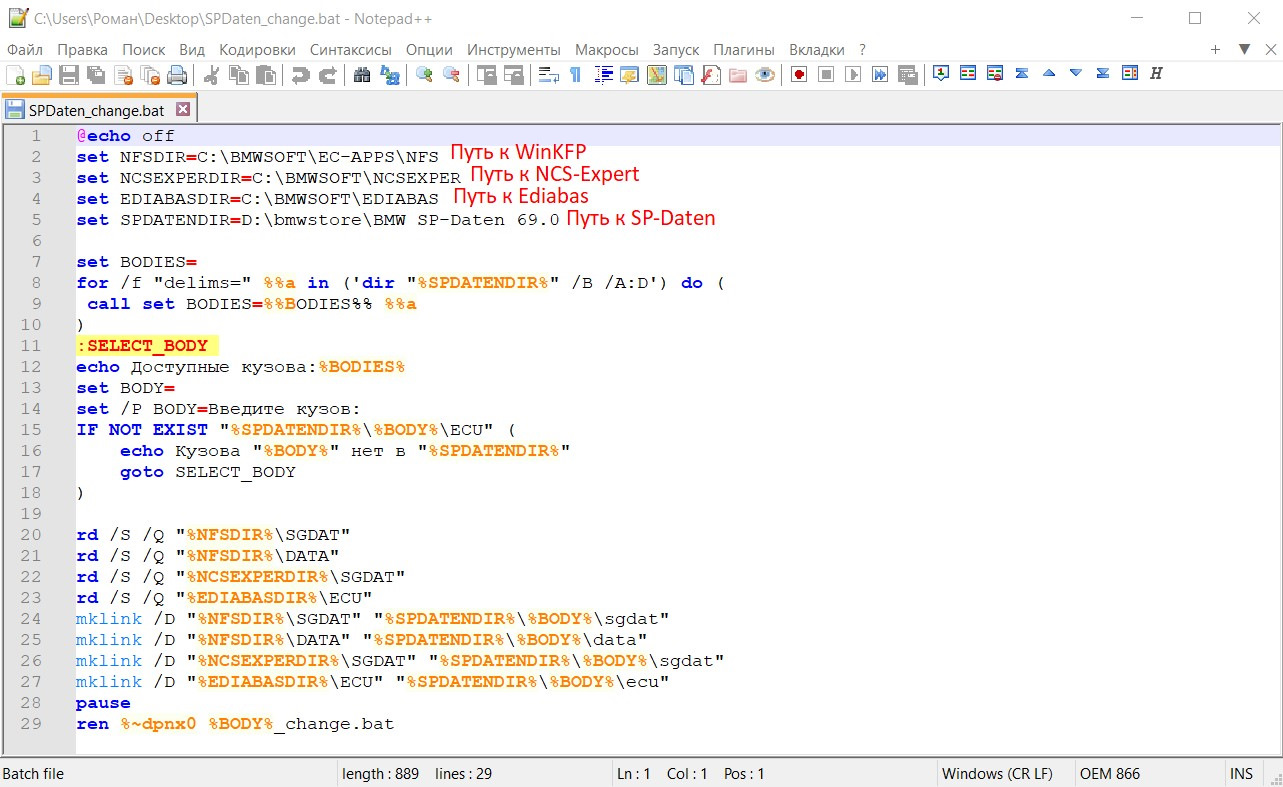The width and height of the screenshot is (1283, 787).
Task: Click the Cut scissors icon
Action: (x=212, y=75)
